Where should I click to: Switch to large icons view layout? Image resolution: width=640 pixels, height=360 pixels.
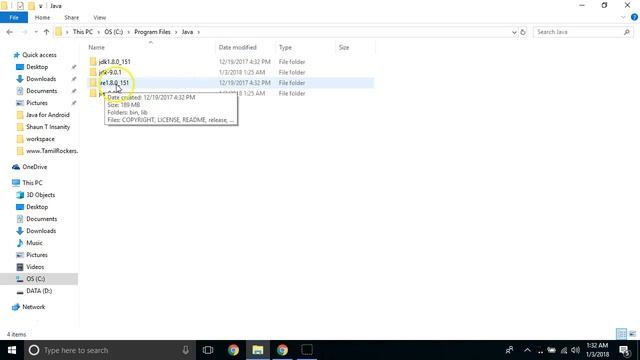(632, 334)
